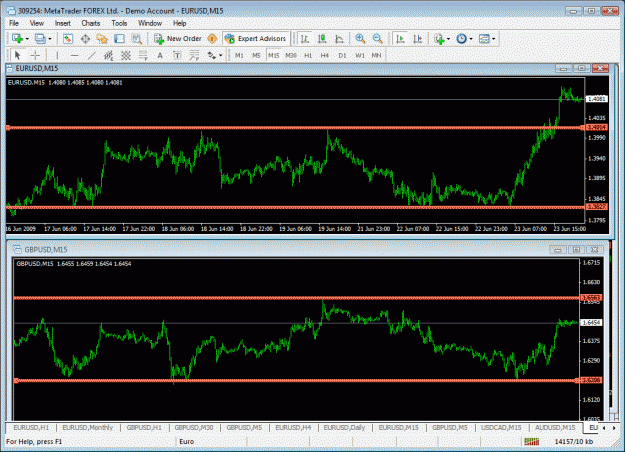Open the File menu
This screenshot has height=452, width=625.
(14, 24)
